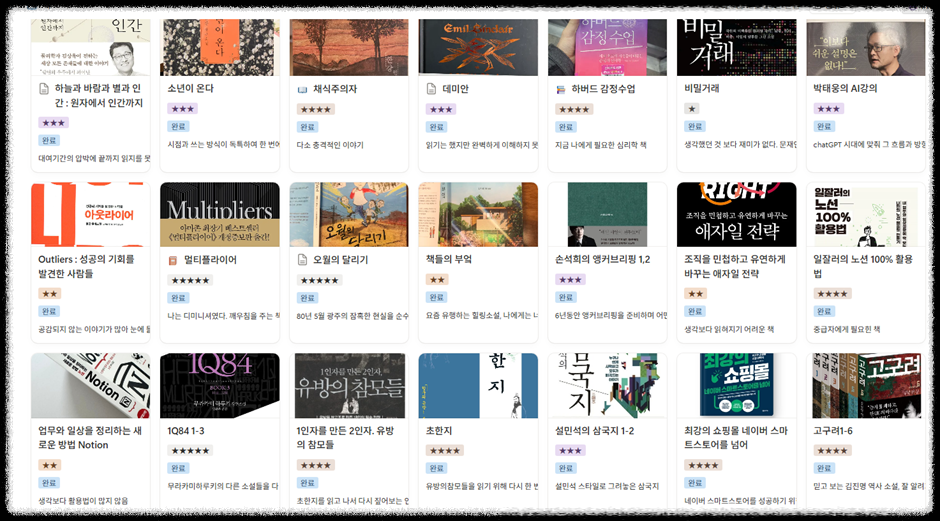The width and height of the screenshot is (940, 521).
Task: Open the 오월의 달리기 cover illustration
Action: point(349,215)
